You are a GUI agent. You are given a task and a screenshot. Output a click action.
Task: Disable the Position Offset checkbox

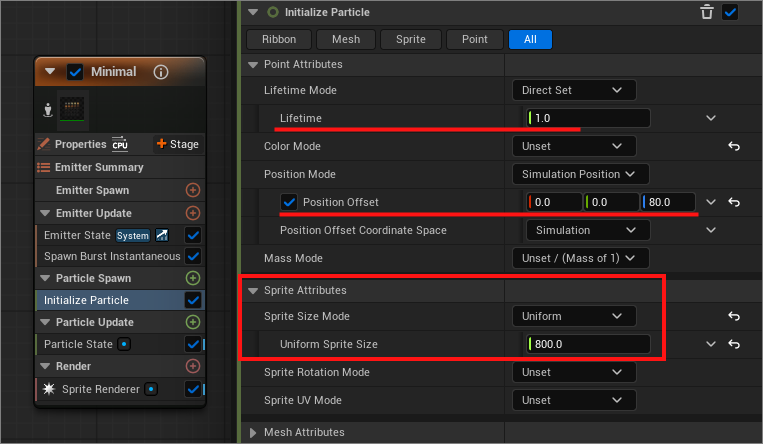click(x=290, y=202)
